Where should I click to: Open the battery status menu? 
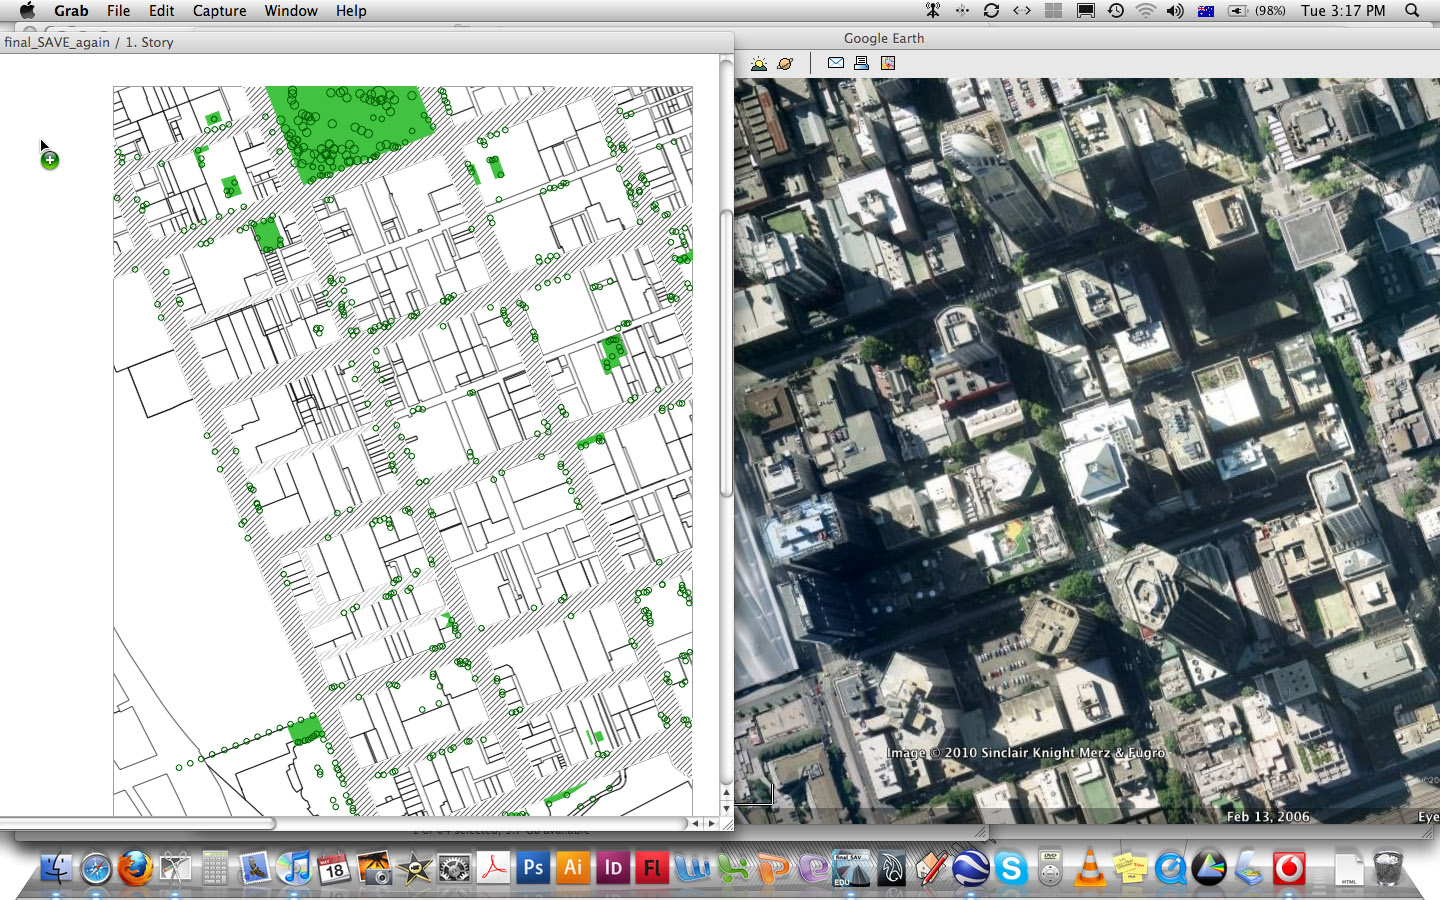1236,11
